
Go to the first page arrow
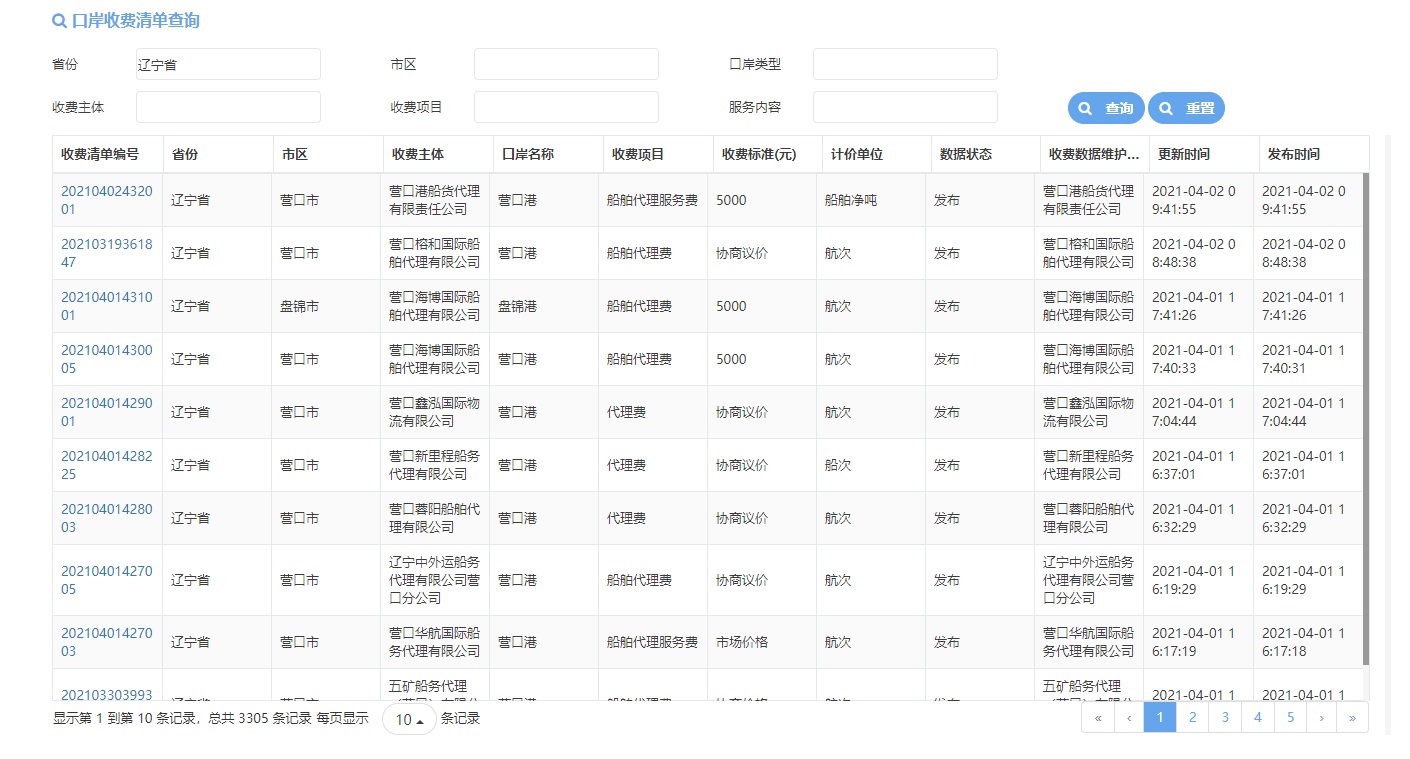[x=1098, y=717]
